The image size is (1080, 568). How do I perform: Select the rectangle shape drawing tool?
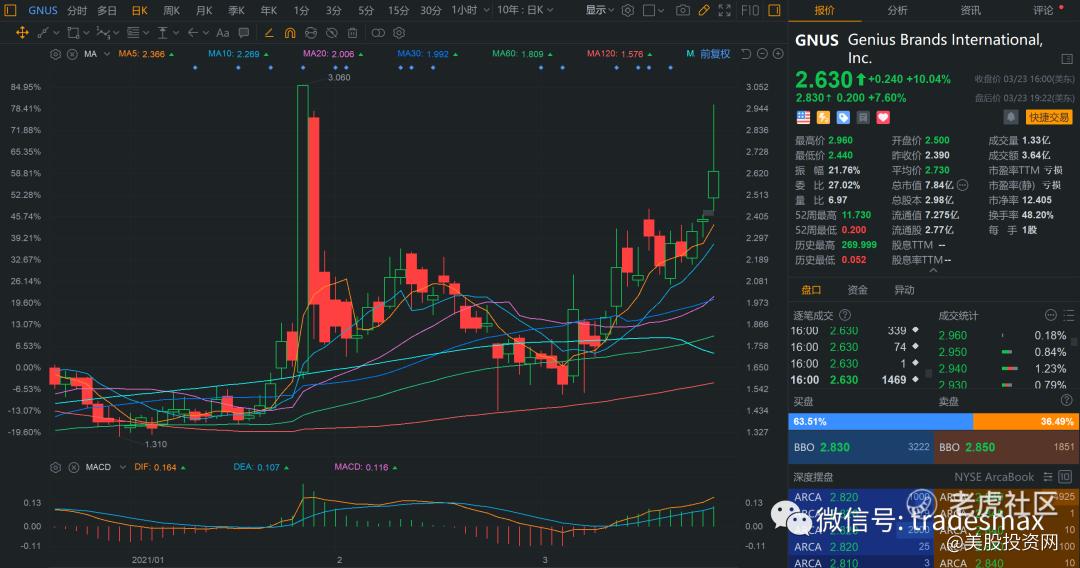[73, 32]
